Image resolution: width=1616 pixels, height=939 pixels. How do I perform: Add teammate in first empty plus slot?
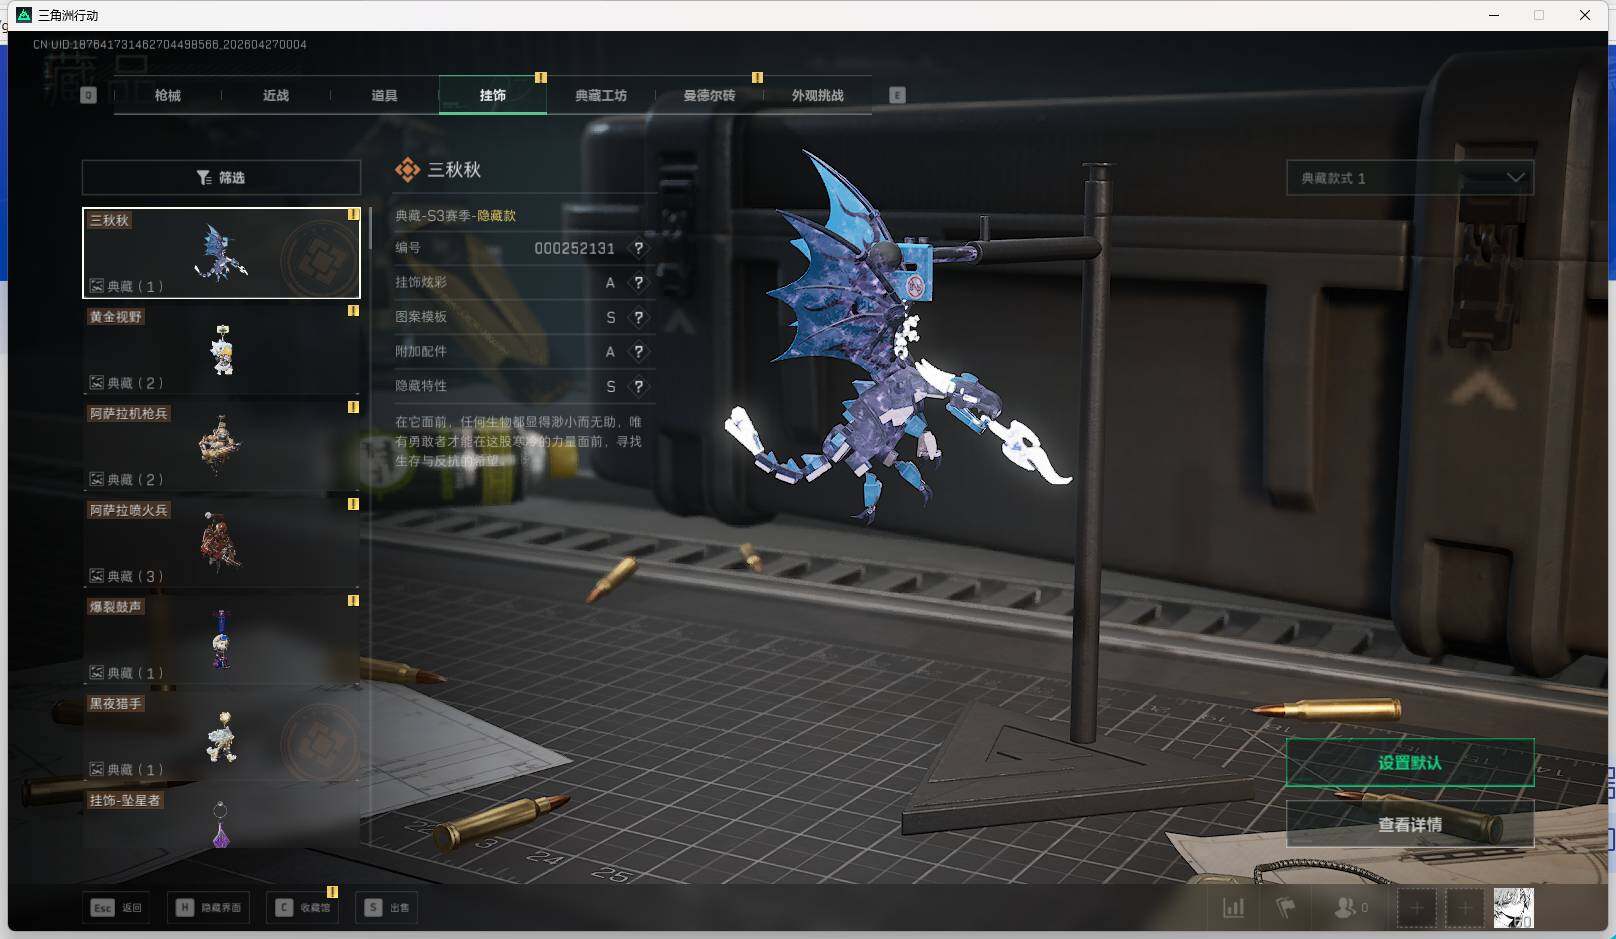(x=1416, y=908)
